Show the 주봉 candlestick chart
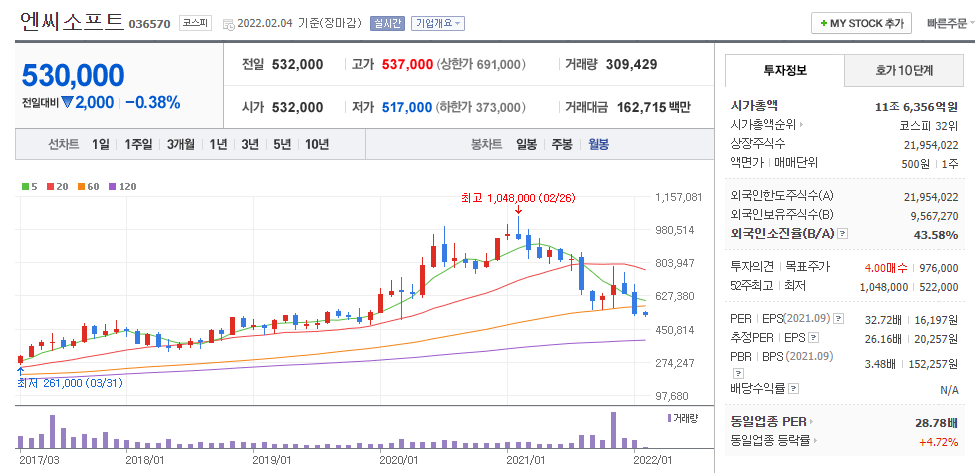Viewport: 976px width, 473px height. [x=562, y=144]
